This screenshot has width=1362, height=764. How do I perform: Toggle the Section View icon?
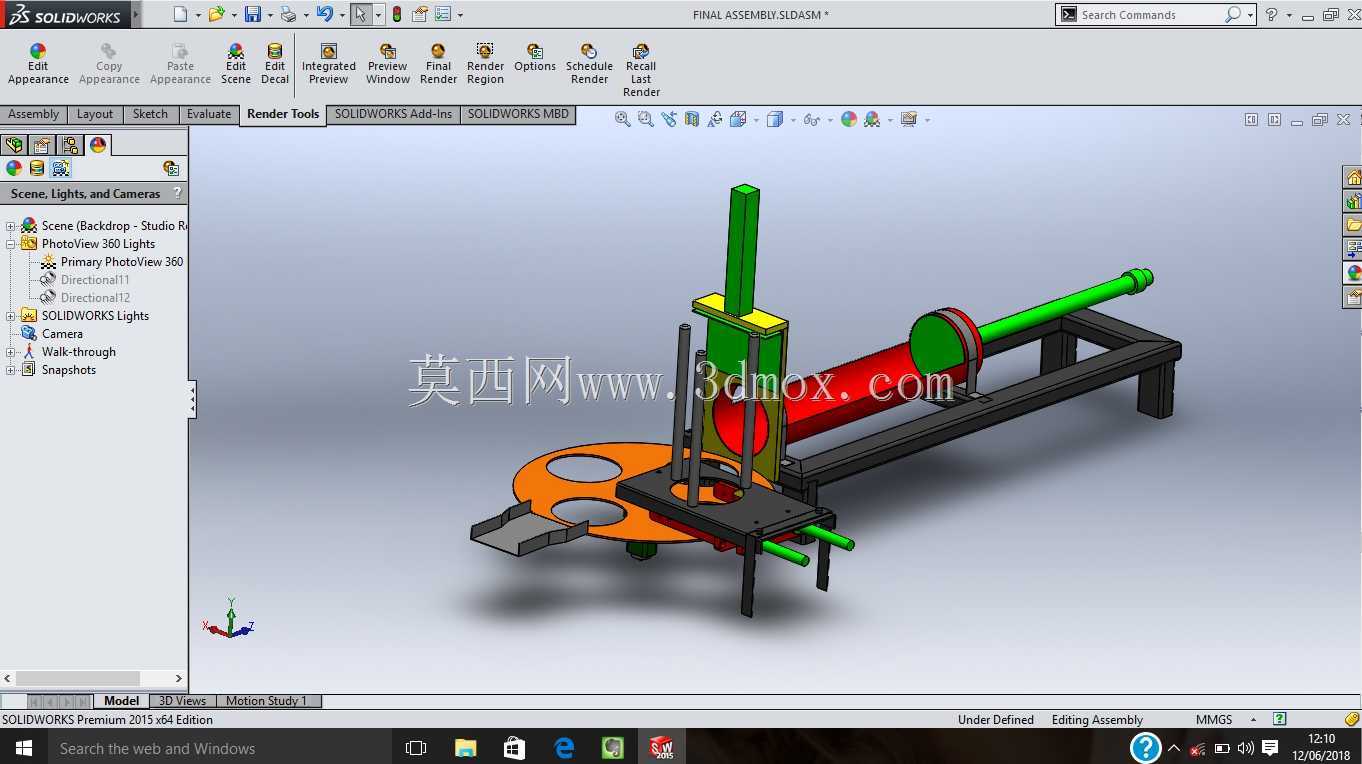tap(692, 119)
